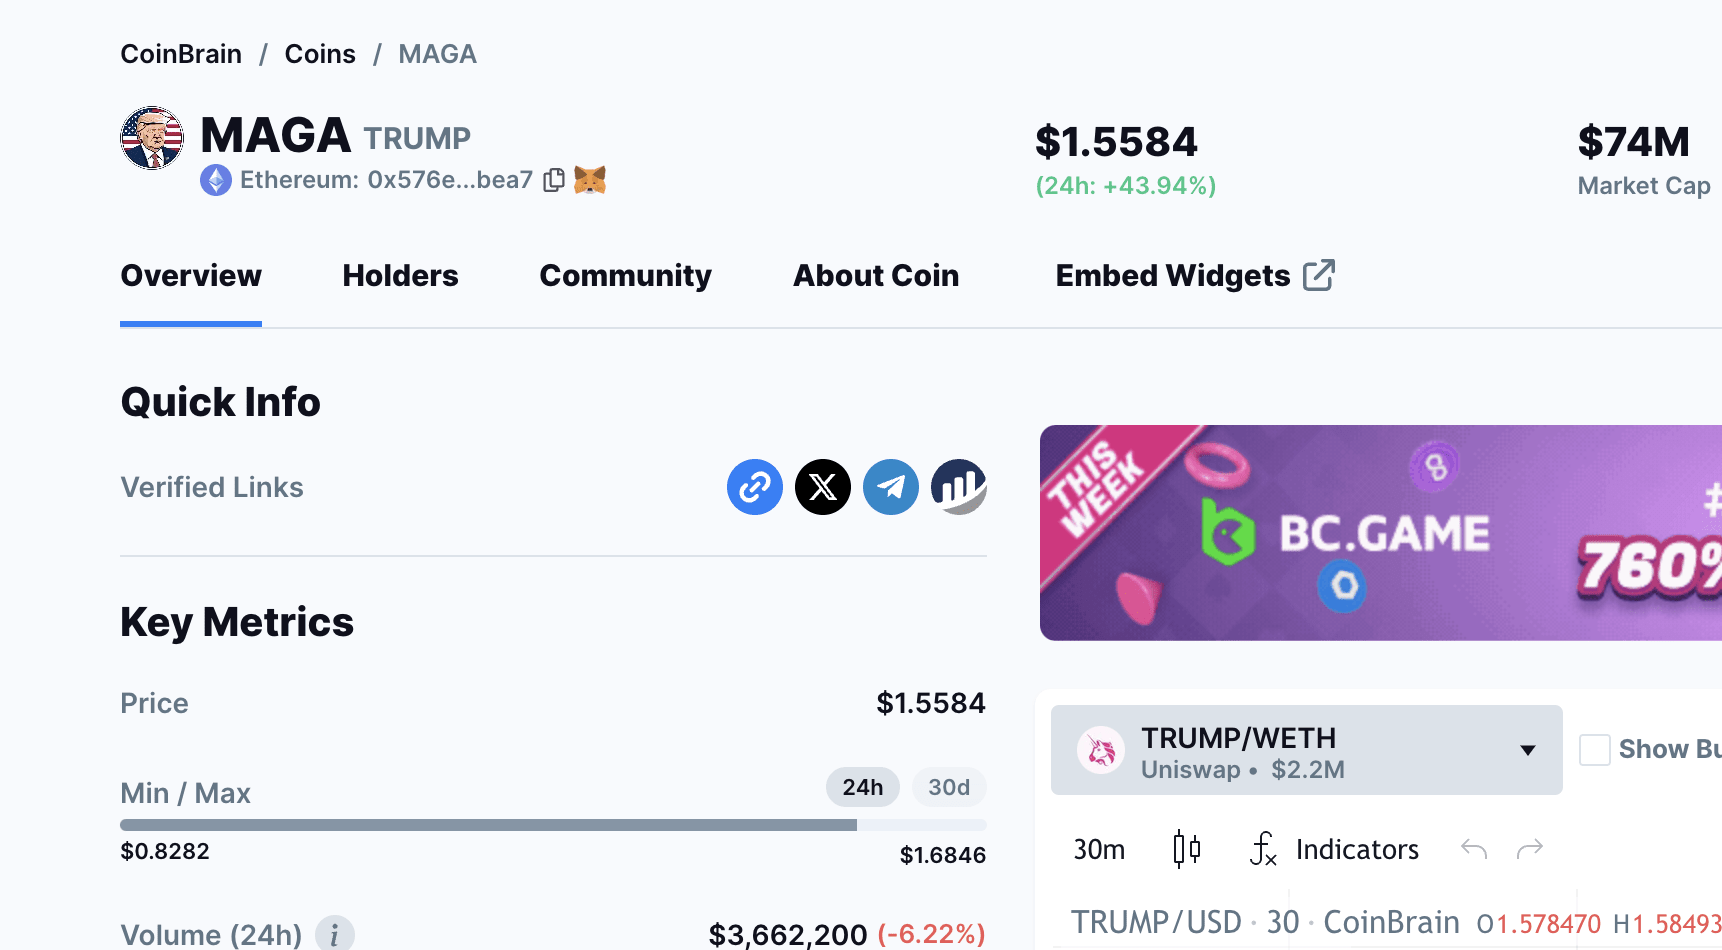The width and height of the screenshot is (1722, 950).
Task: Open Embed Widgets in new window
Action: tap(1194, 276)
